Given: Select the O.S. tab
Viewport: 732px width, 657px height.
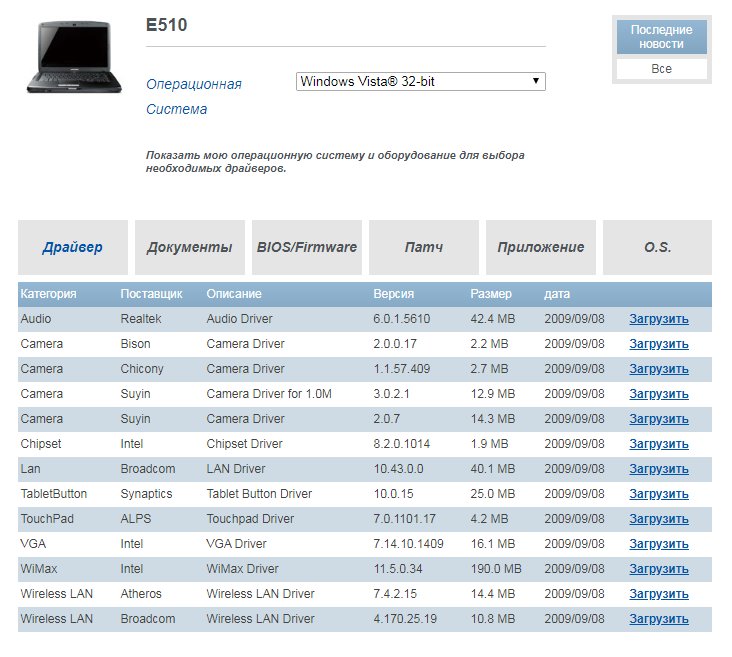Looking at the screenshot, I should [657, 247].
